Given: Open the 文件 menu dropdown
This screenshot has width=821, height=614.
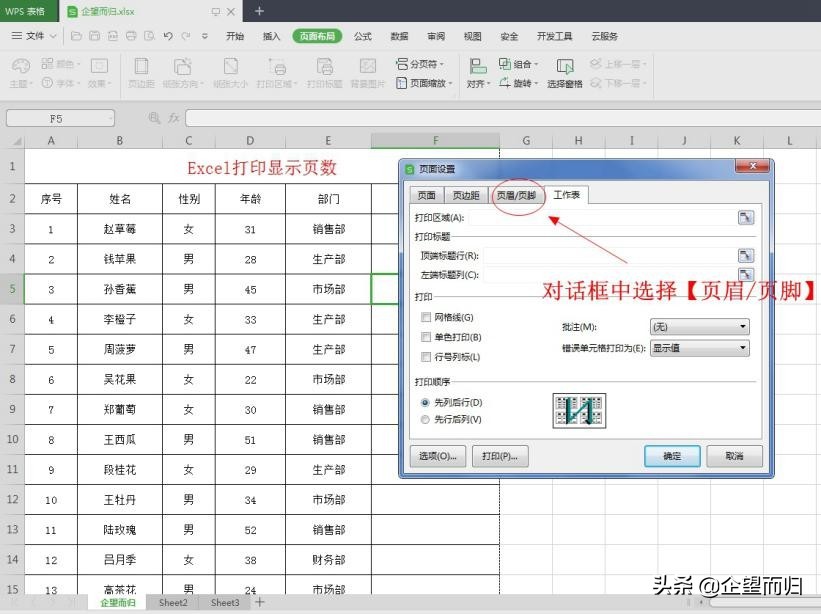Looking at the screenshot, I should coord(34,36).
